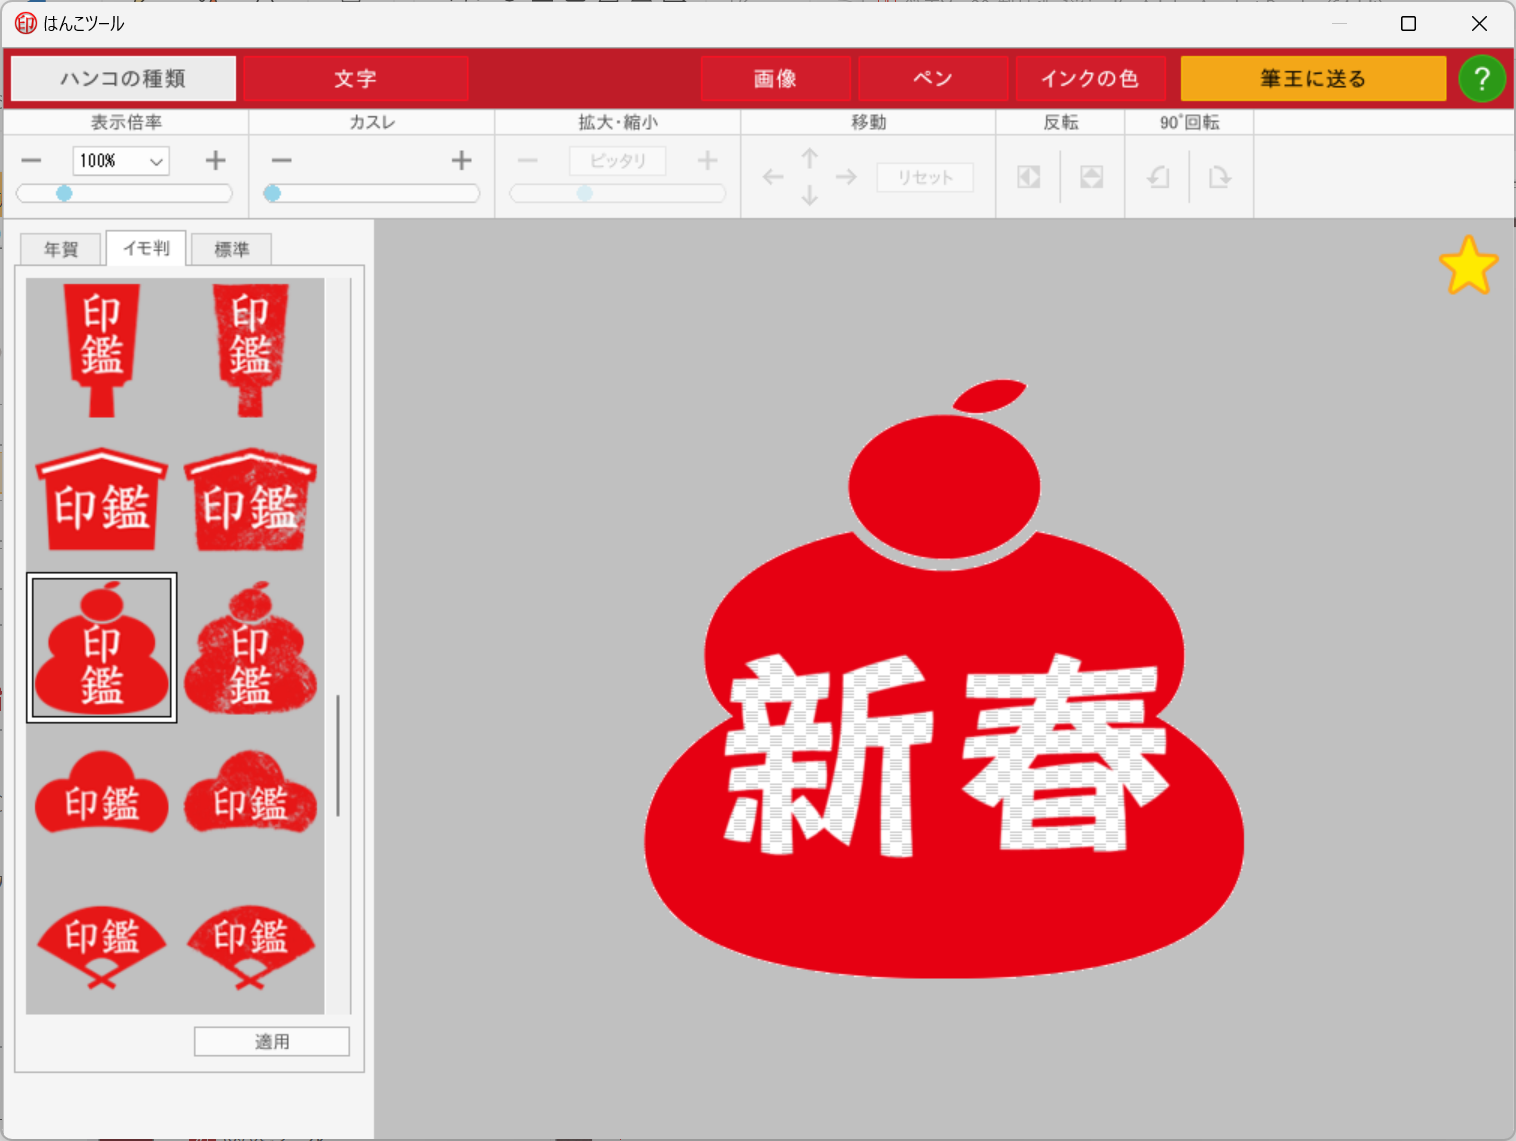Click the plus icon under カスレ
Image resolution: width=1516 pixels, height=1141 pixels.
[461, 160]
